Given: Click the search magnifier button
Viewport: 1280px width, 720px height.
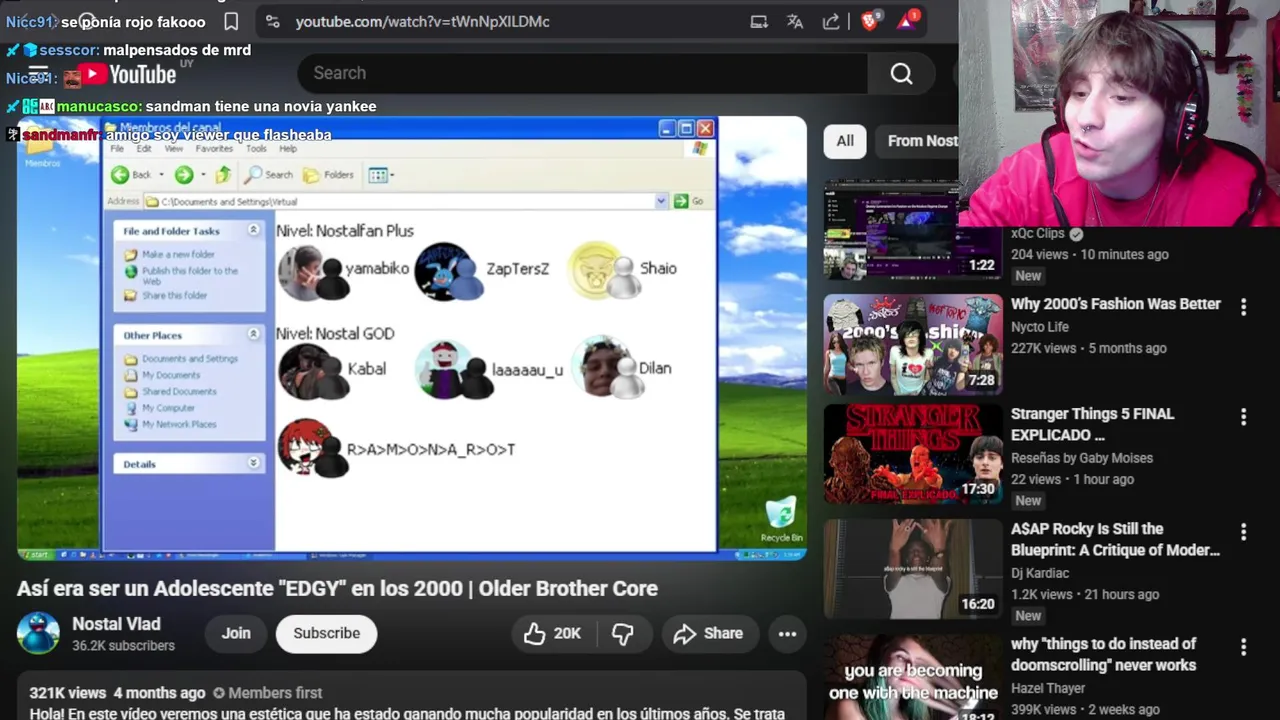Looking at the screenshot, I should point(901,73).
